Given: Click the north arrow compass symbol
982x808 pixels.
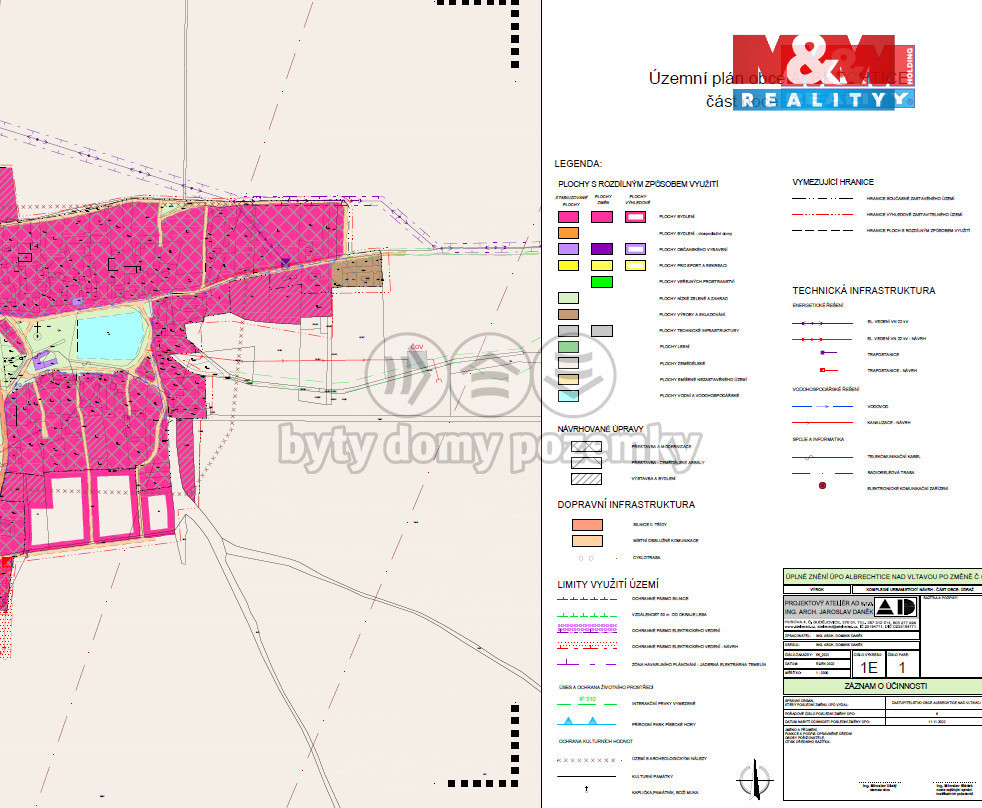Looking at the screenshot, I should pyautogui.click(x=755, y=778).
